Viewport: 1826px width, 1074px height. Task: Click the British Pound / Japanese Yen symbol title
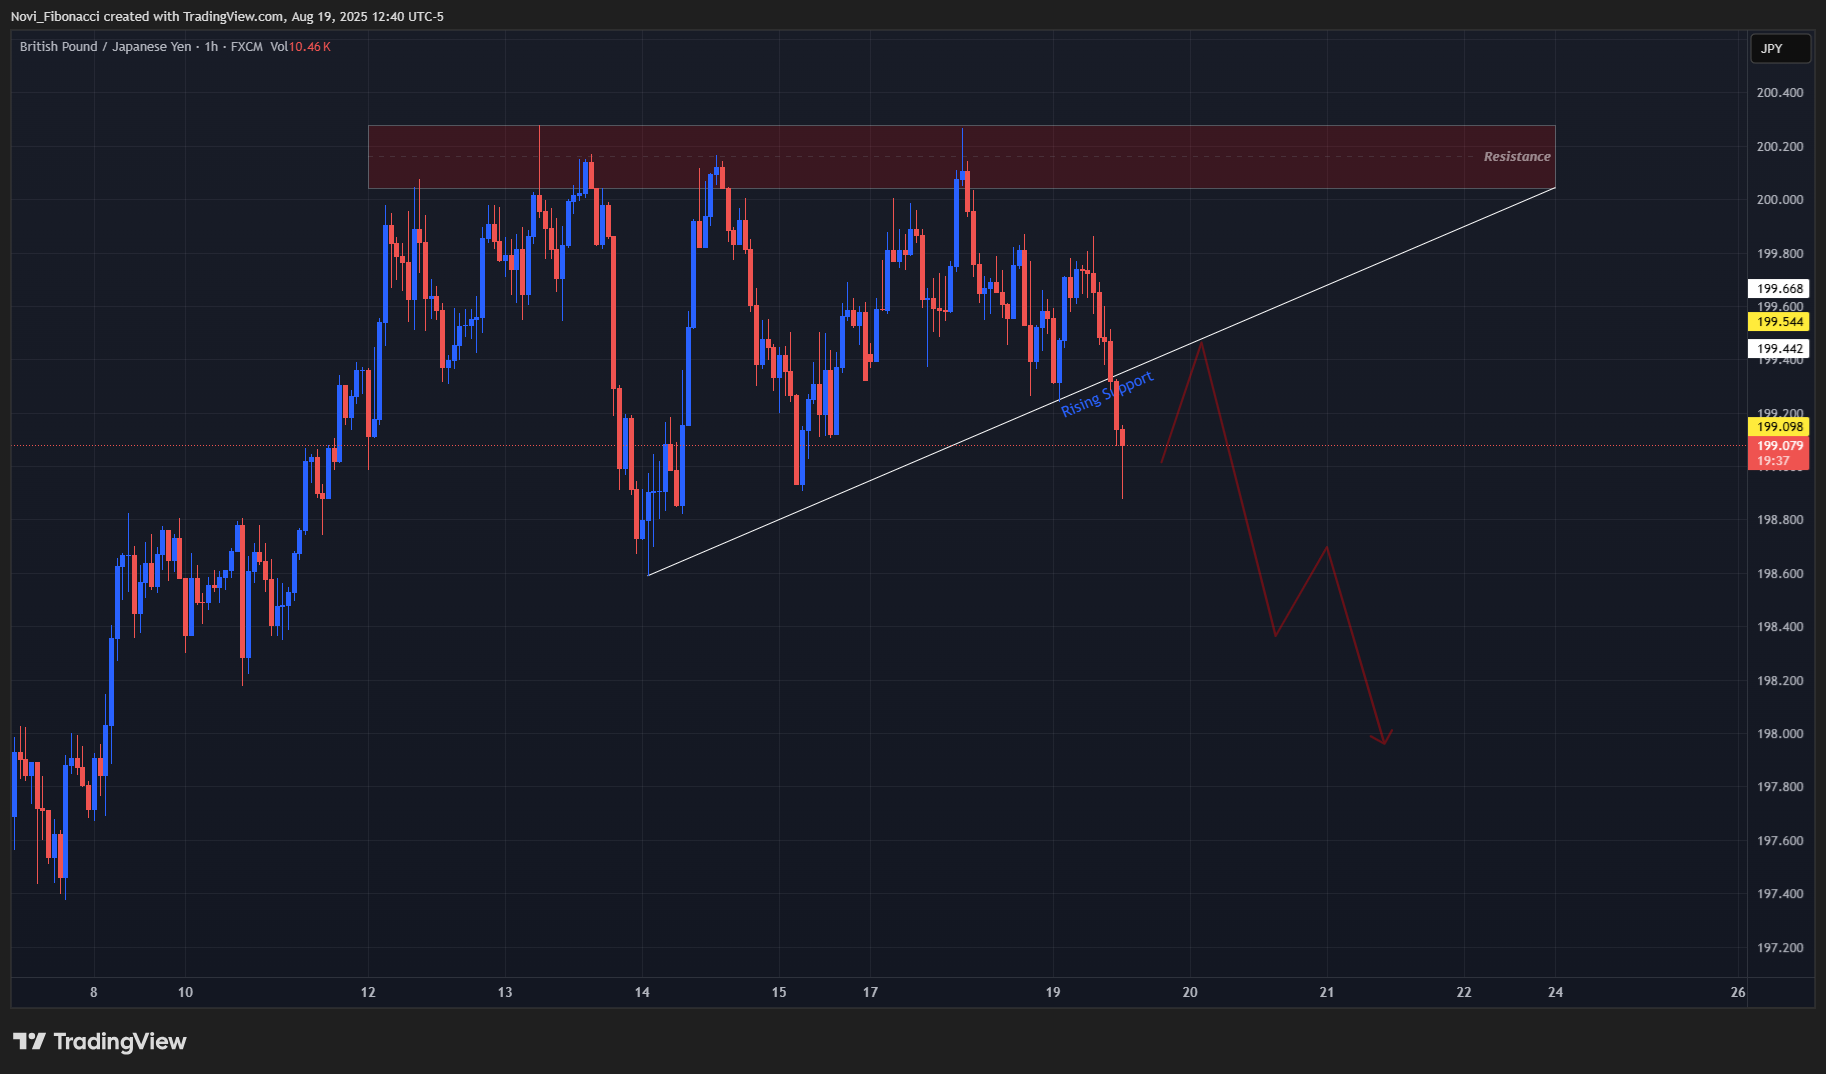tap(105, 47)
